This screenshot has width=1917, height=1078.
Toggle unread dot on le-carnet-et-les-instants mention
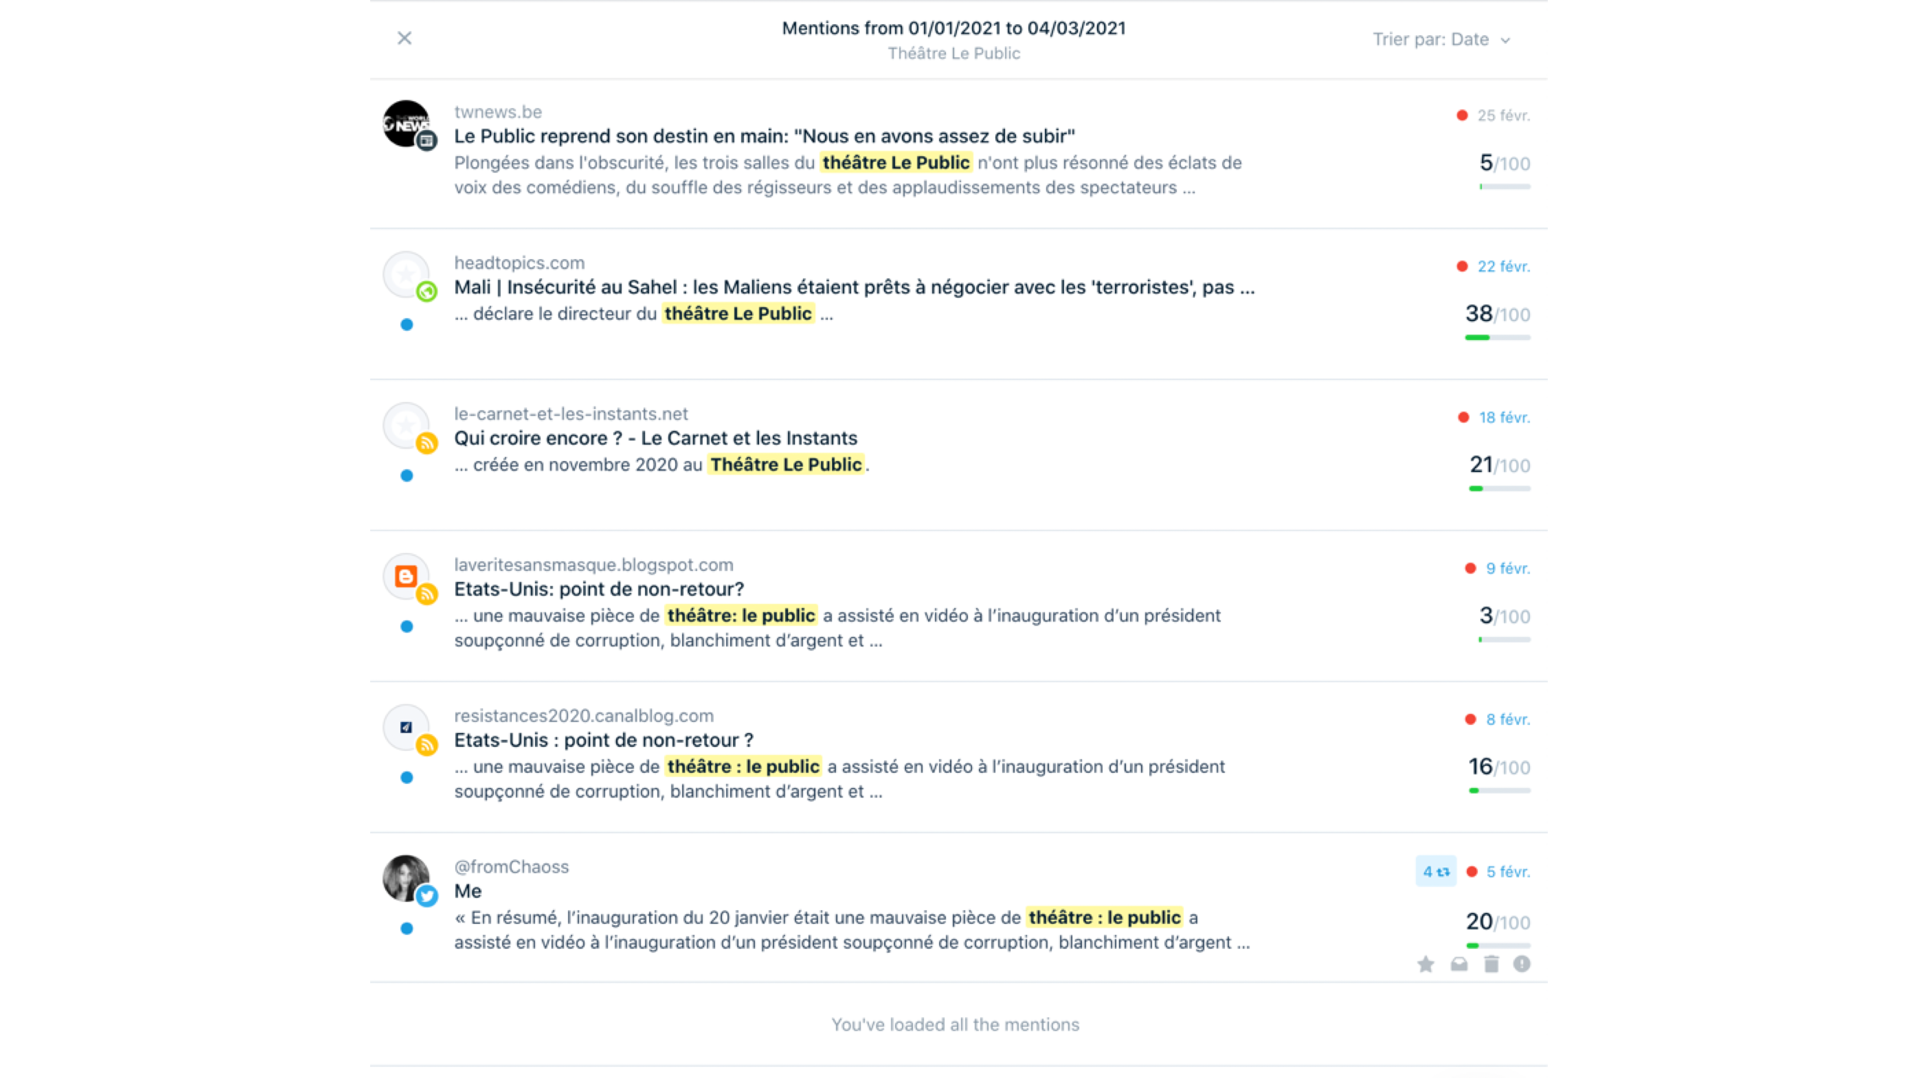(x=406, y=476)
